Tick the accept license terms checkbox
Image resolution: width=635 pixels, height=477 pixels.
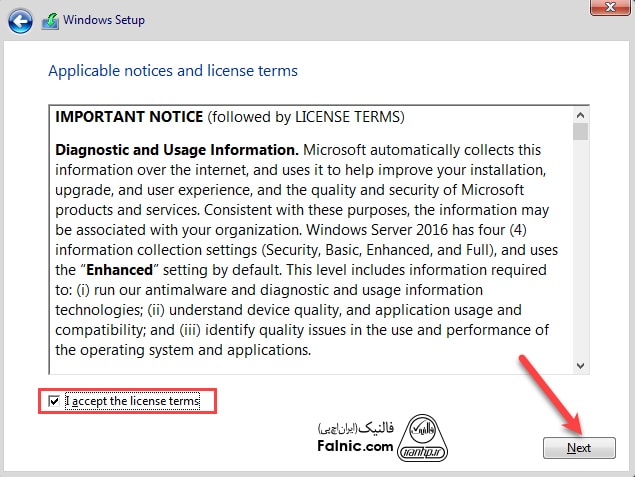tap(56, 401)
